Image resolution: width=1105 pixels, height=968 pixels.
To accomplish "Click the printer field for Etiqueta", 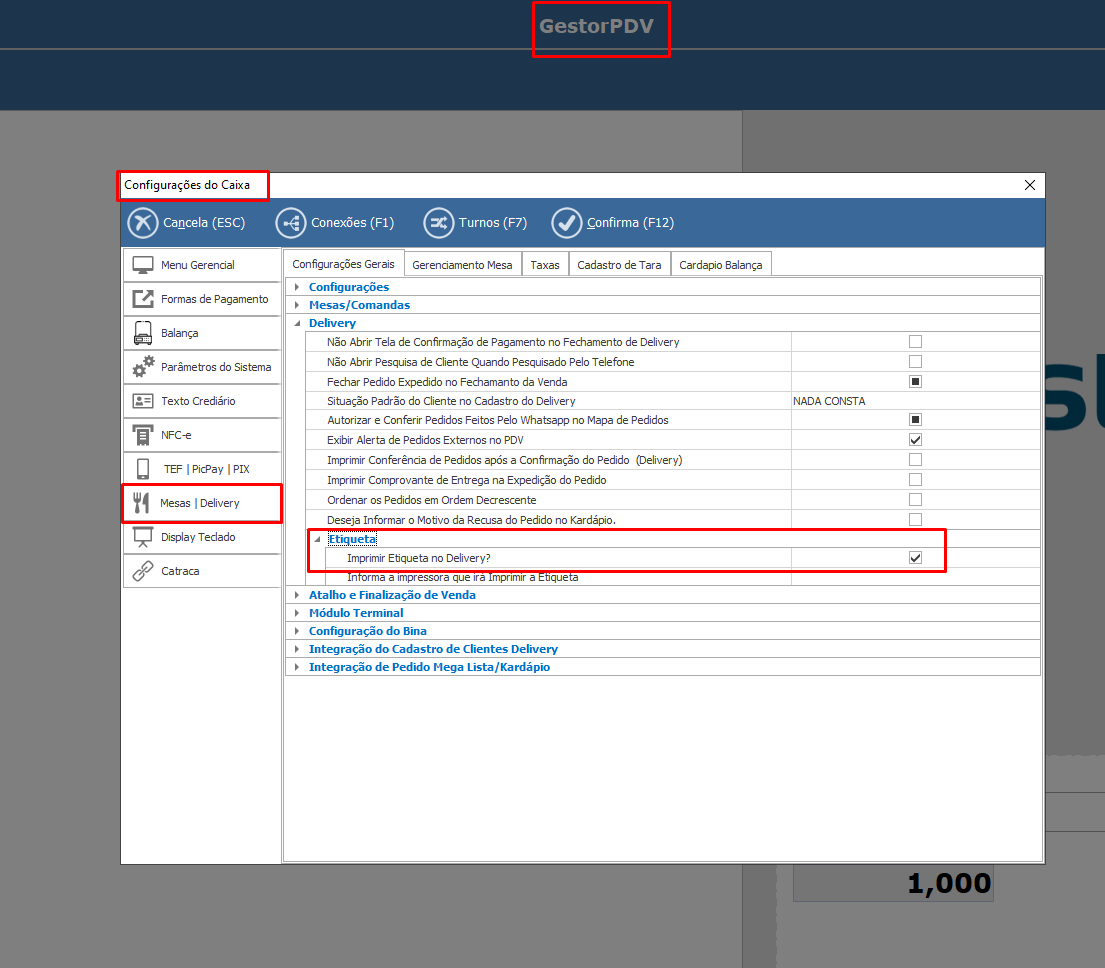I will coord(914,577).
